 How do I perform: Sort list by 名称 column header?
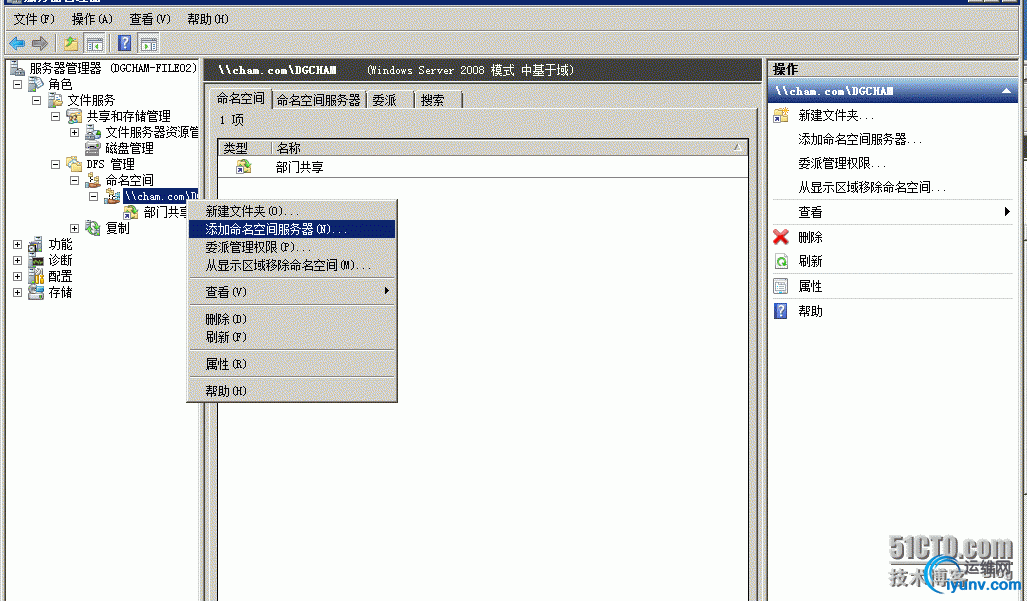point(509,148)
